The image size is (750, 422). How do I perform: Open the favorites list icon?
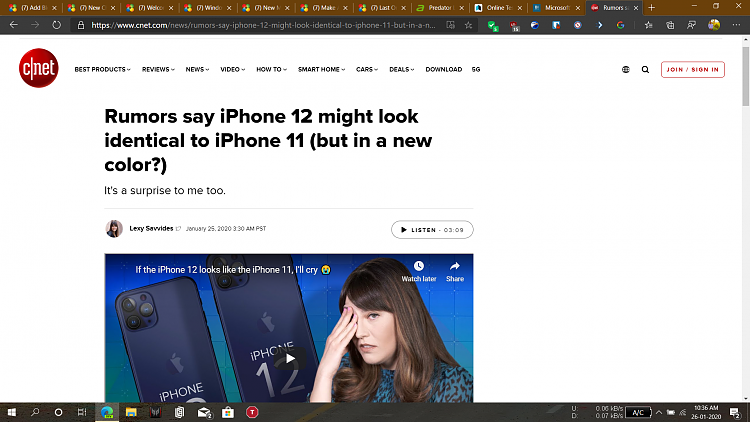pyautogui.click(x=648, y=25)
